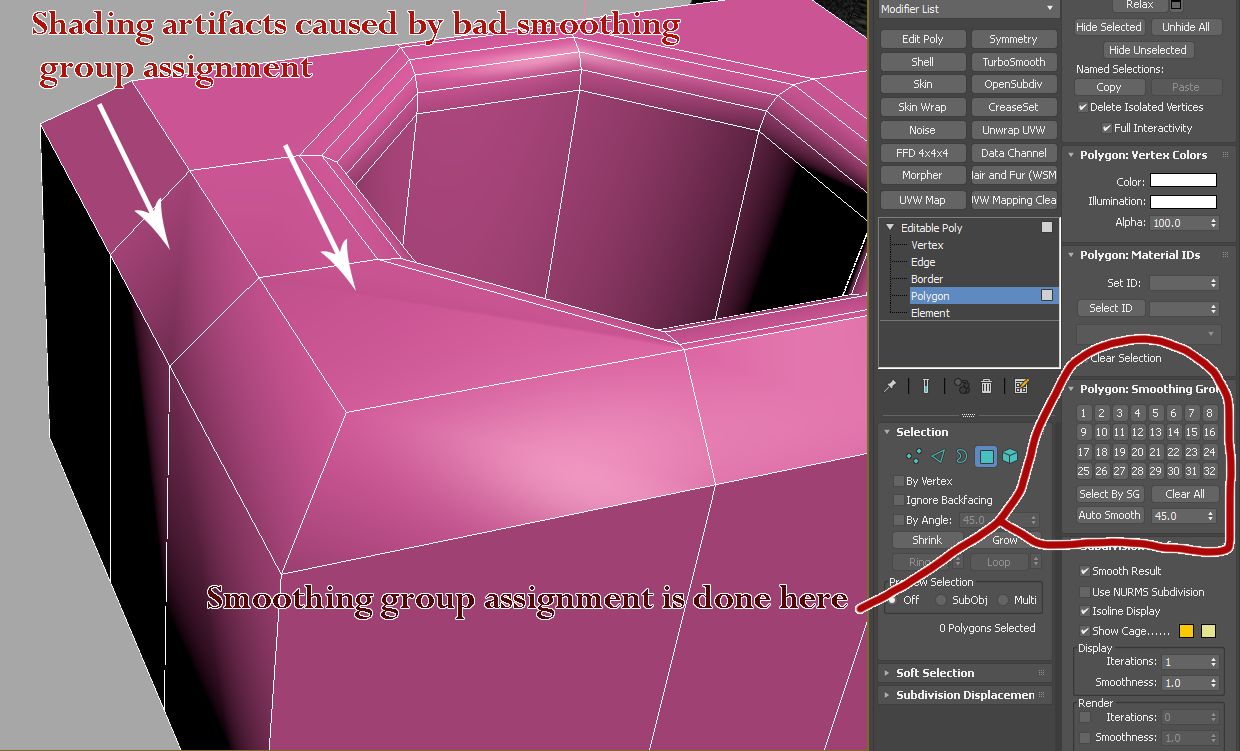Toggle Delete Isolated Vertices checkbox
Image resolution: width=1240 pixels, height=751 pixels.
point(1083,107)
